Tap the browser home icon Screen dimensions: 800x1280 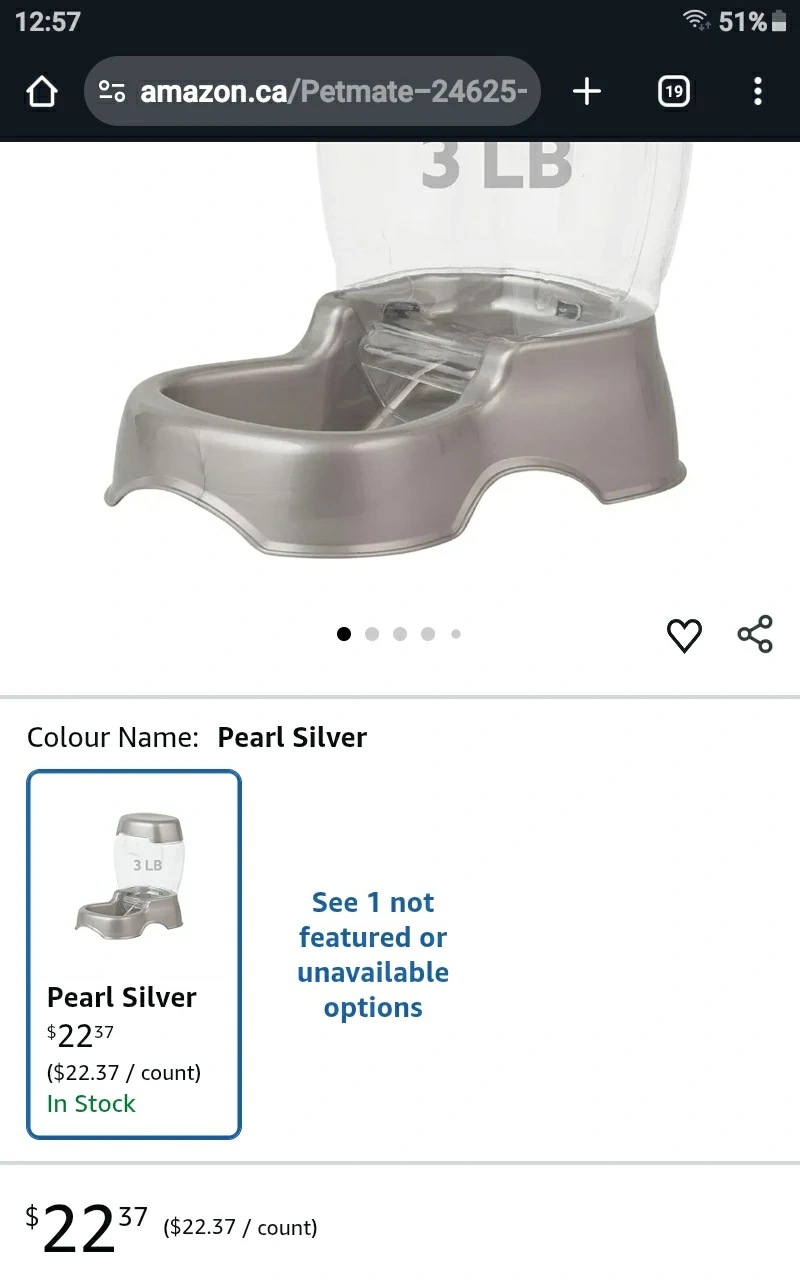coord(41,92)
